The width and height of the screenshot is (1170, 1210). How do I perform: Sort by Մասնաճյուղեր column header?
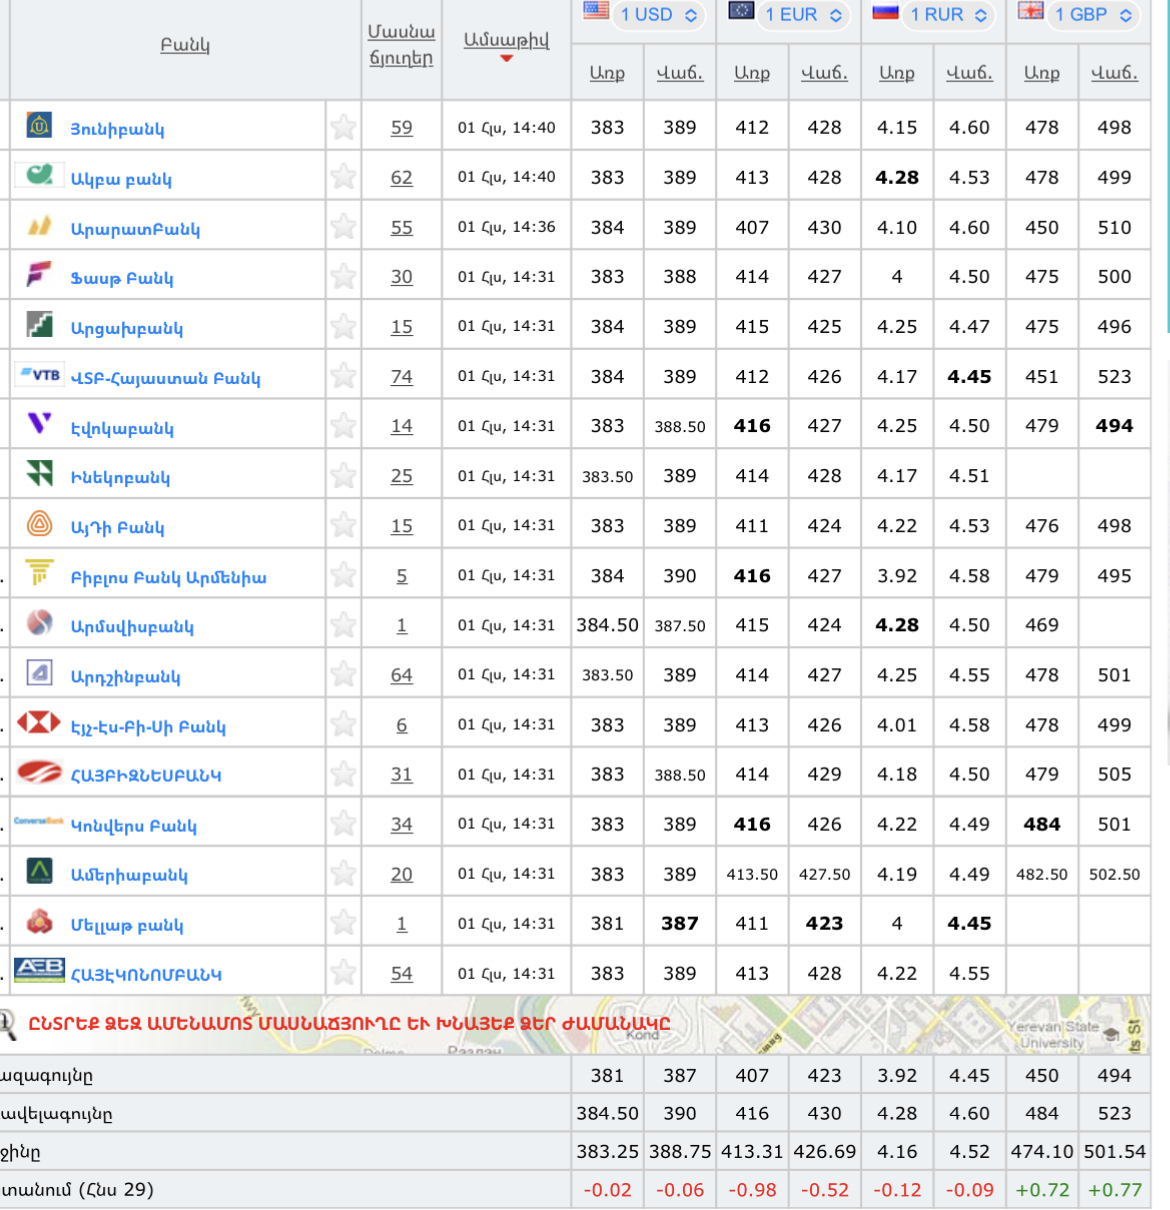click(401, 45)
